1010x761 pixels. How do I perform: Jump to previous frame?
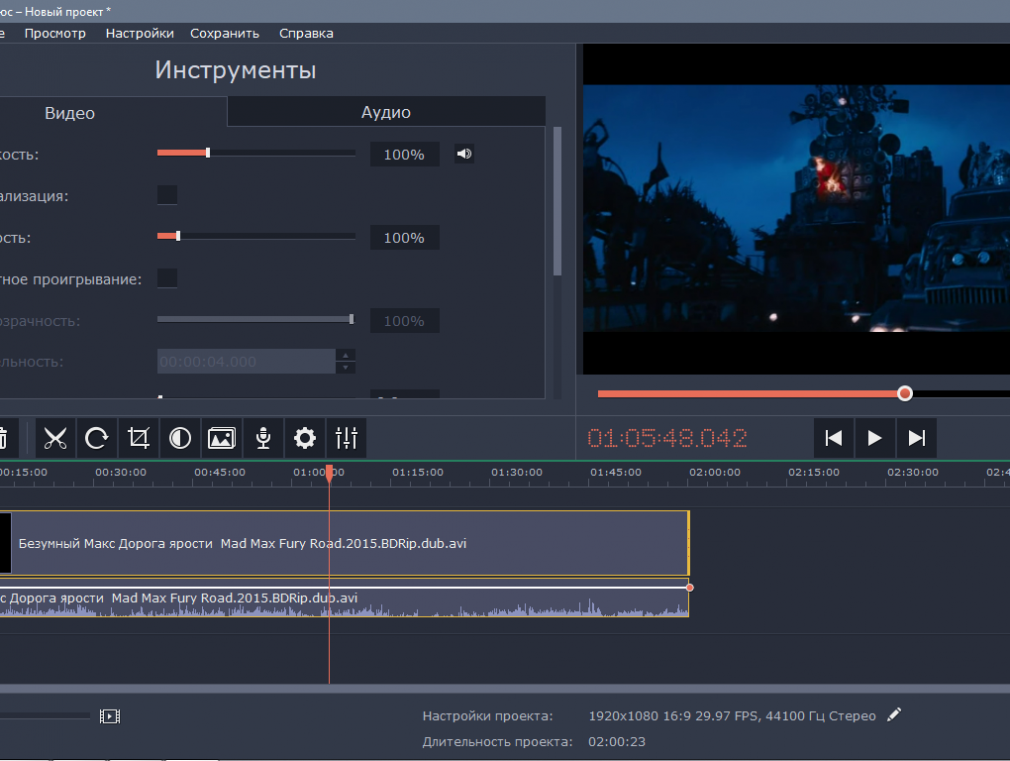(834, 438)
